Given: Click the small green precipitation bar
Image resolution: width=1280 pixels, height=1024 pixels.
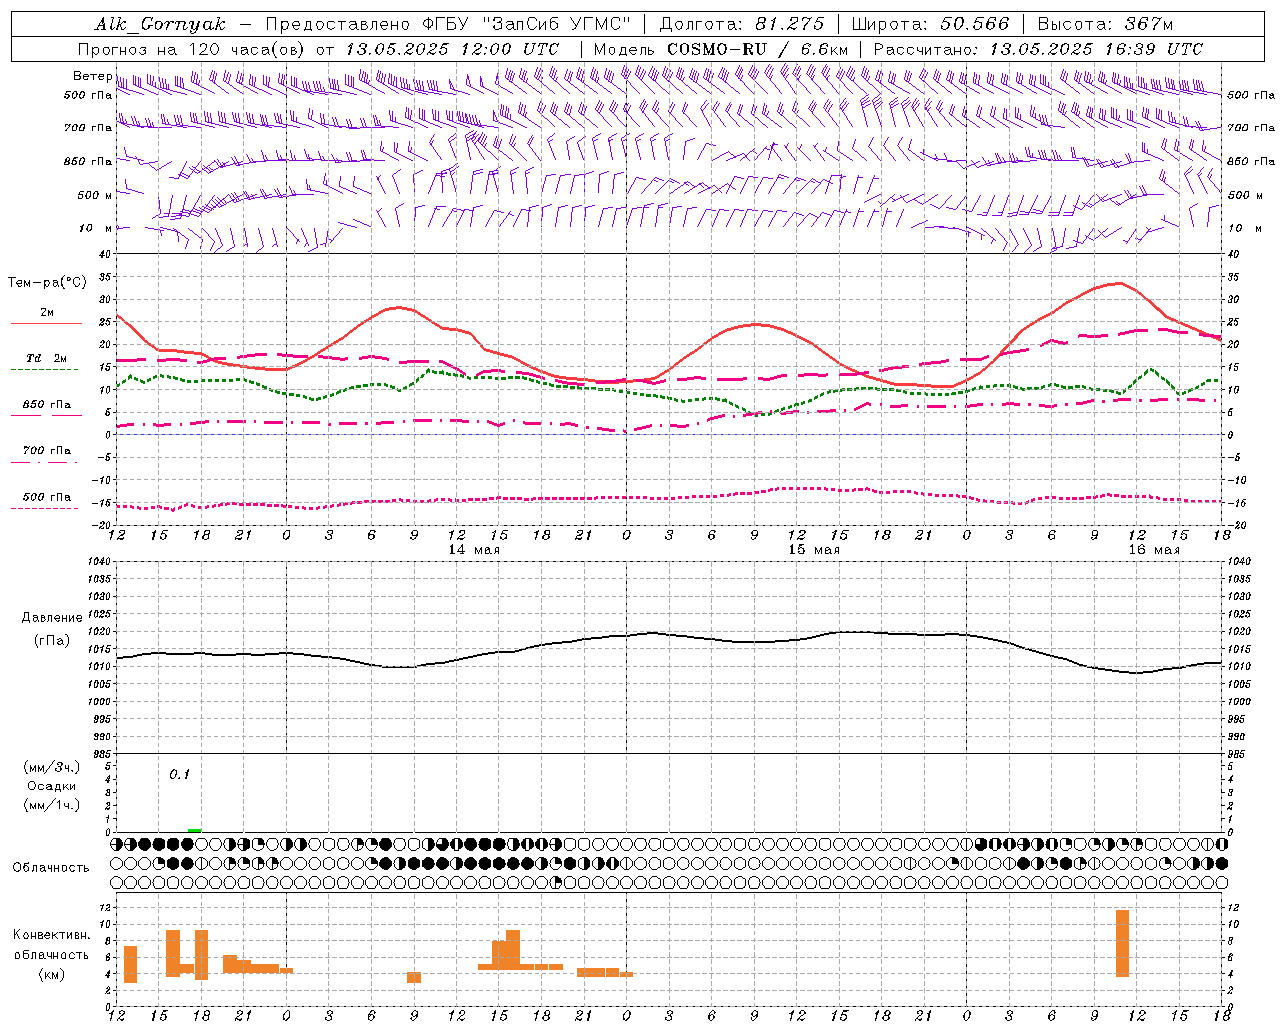Looking at the screenshot, I should (x=194, y=830).
